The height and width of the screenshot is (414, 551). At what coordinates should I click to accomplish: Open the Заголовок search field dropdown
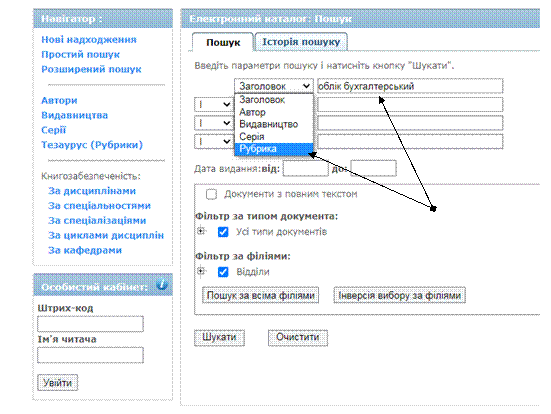274,86
